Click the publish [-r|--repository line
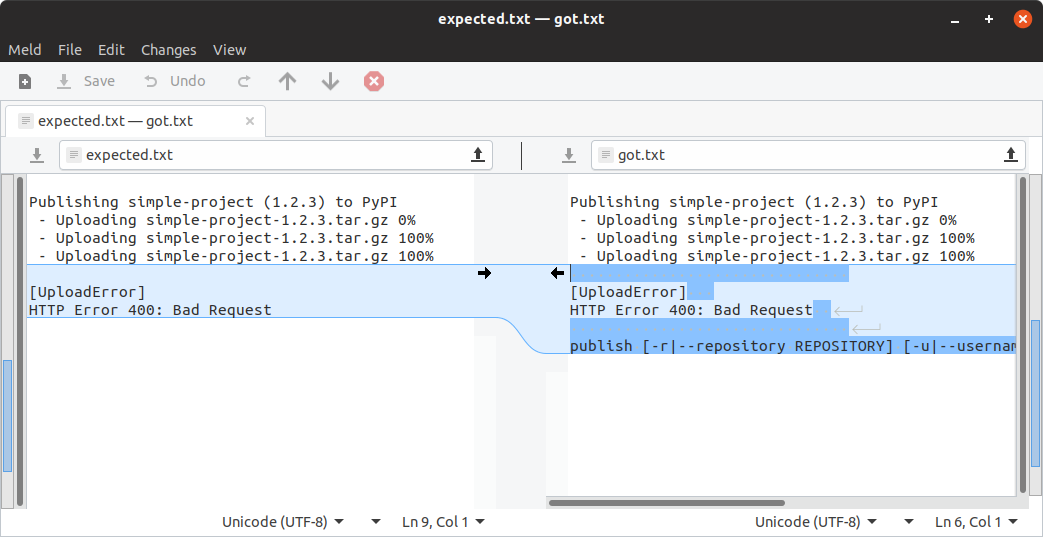The width and height of the screenshot is (1043, 537). [793, 346]
